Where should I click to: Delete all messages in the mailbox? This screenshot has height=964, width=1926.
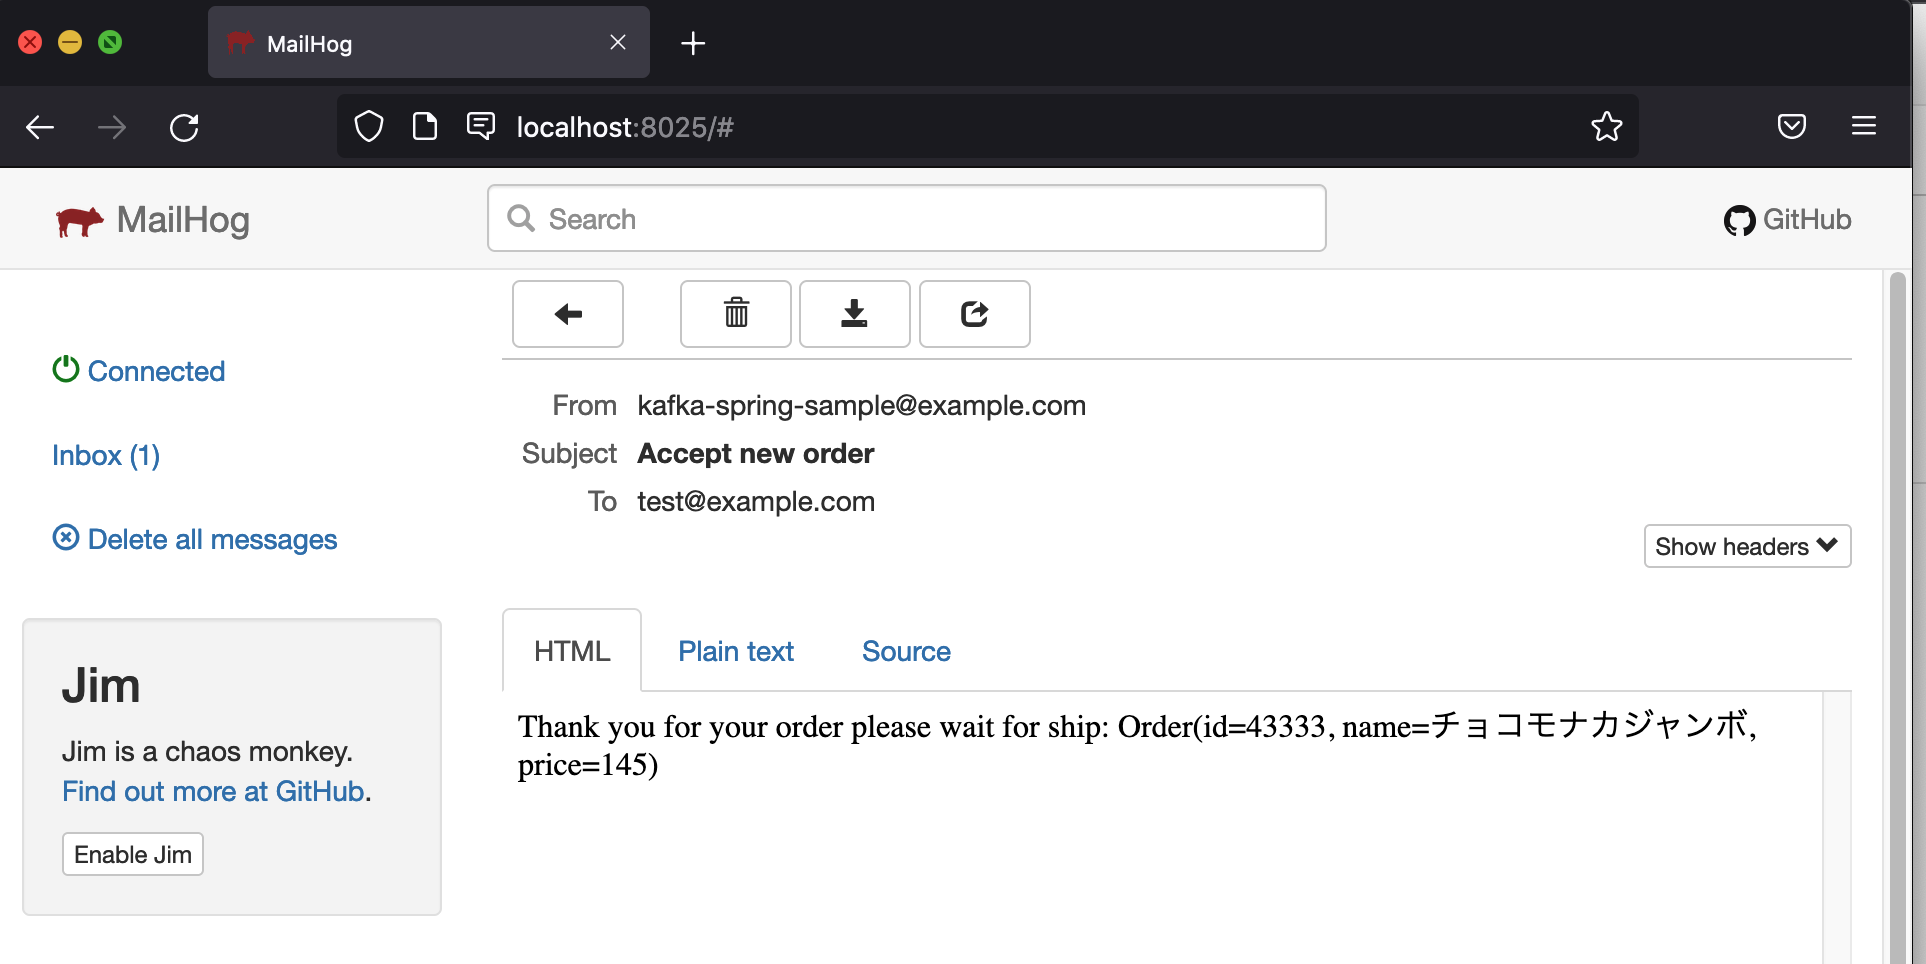click(x=194, y=539)
